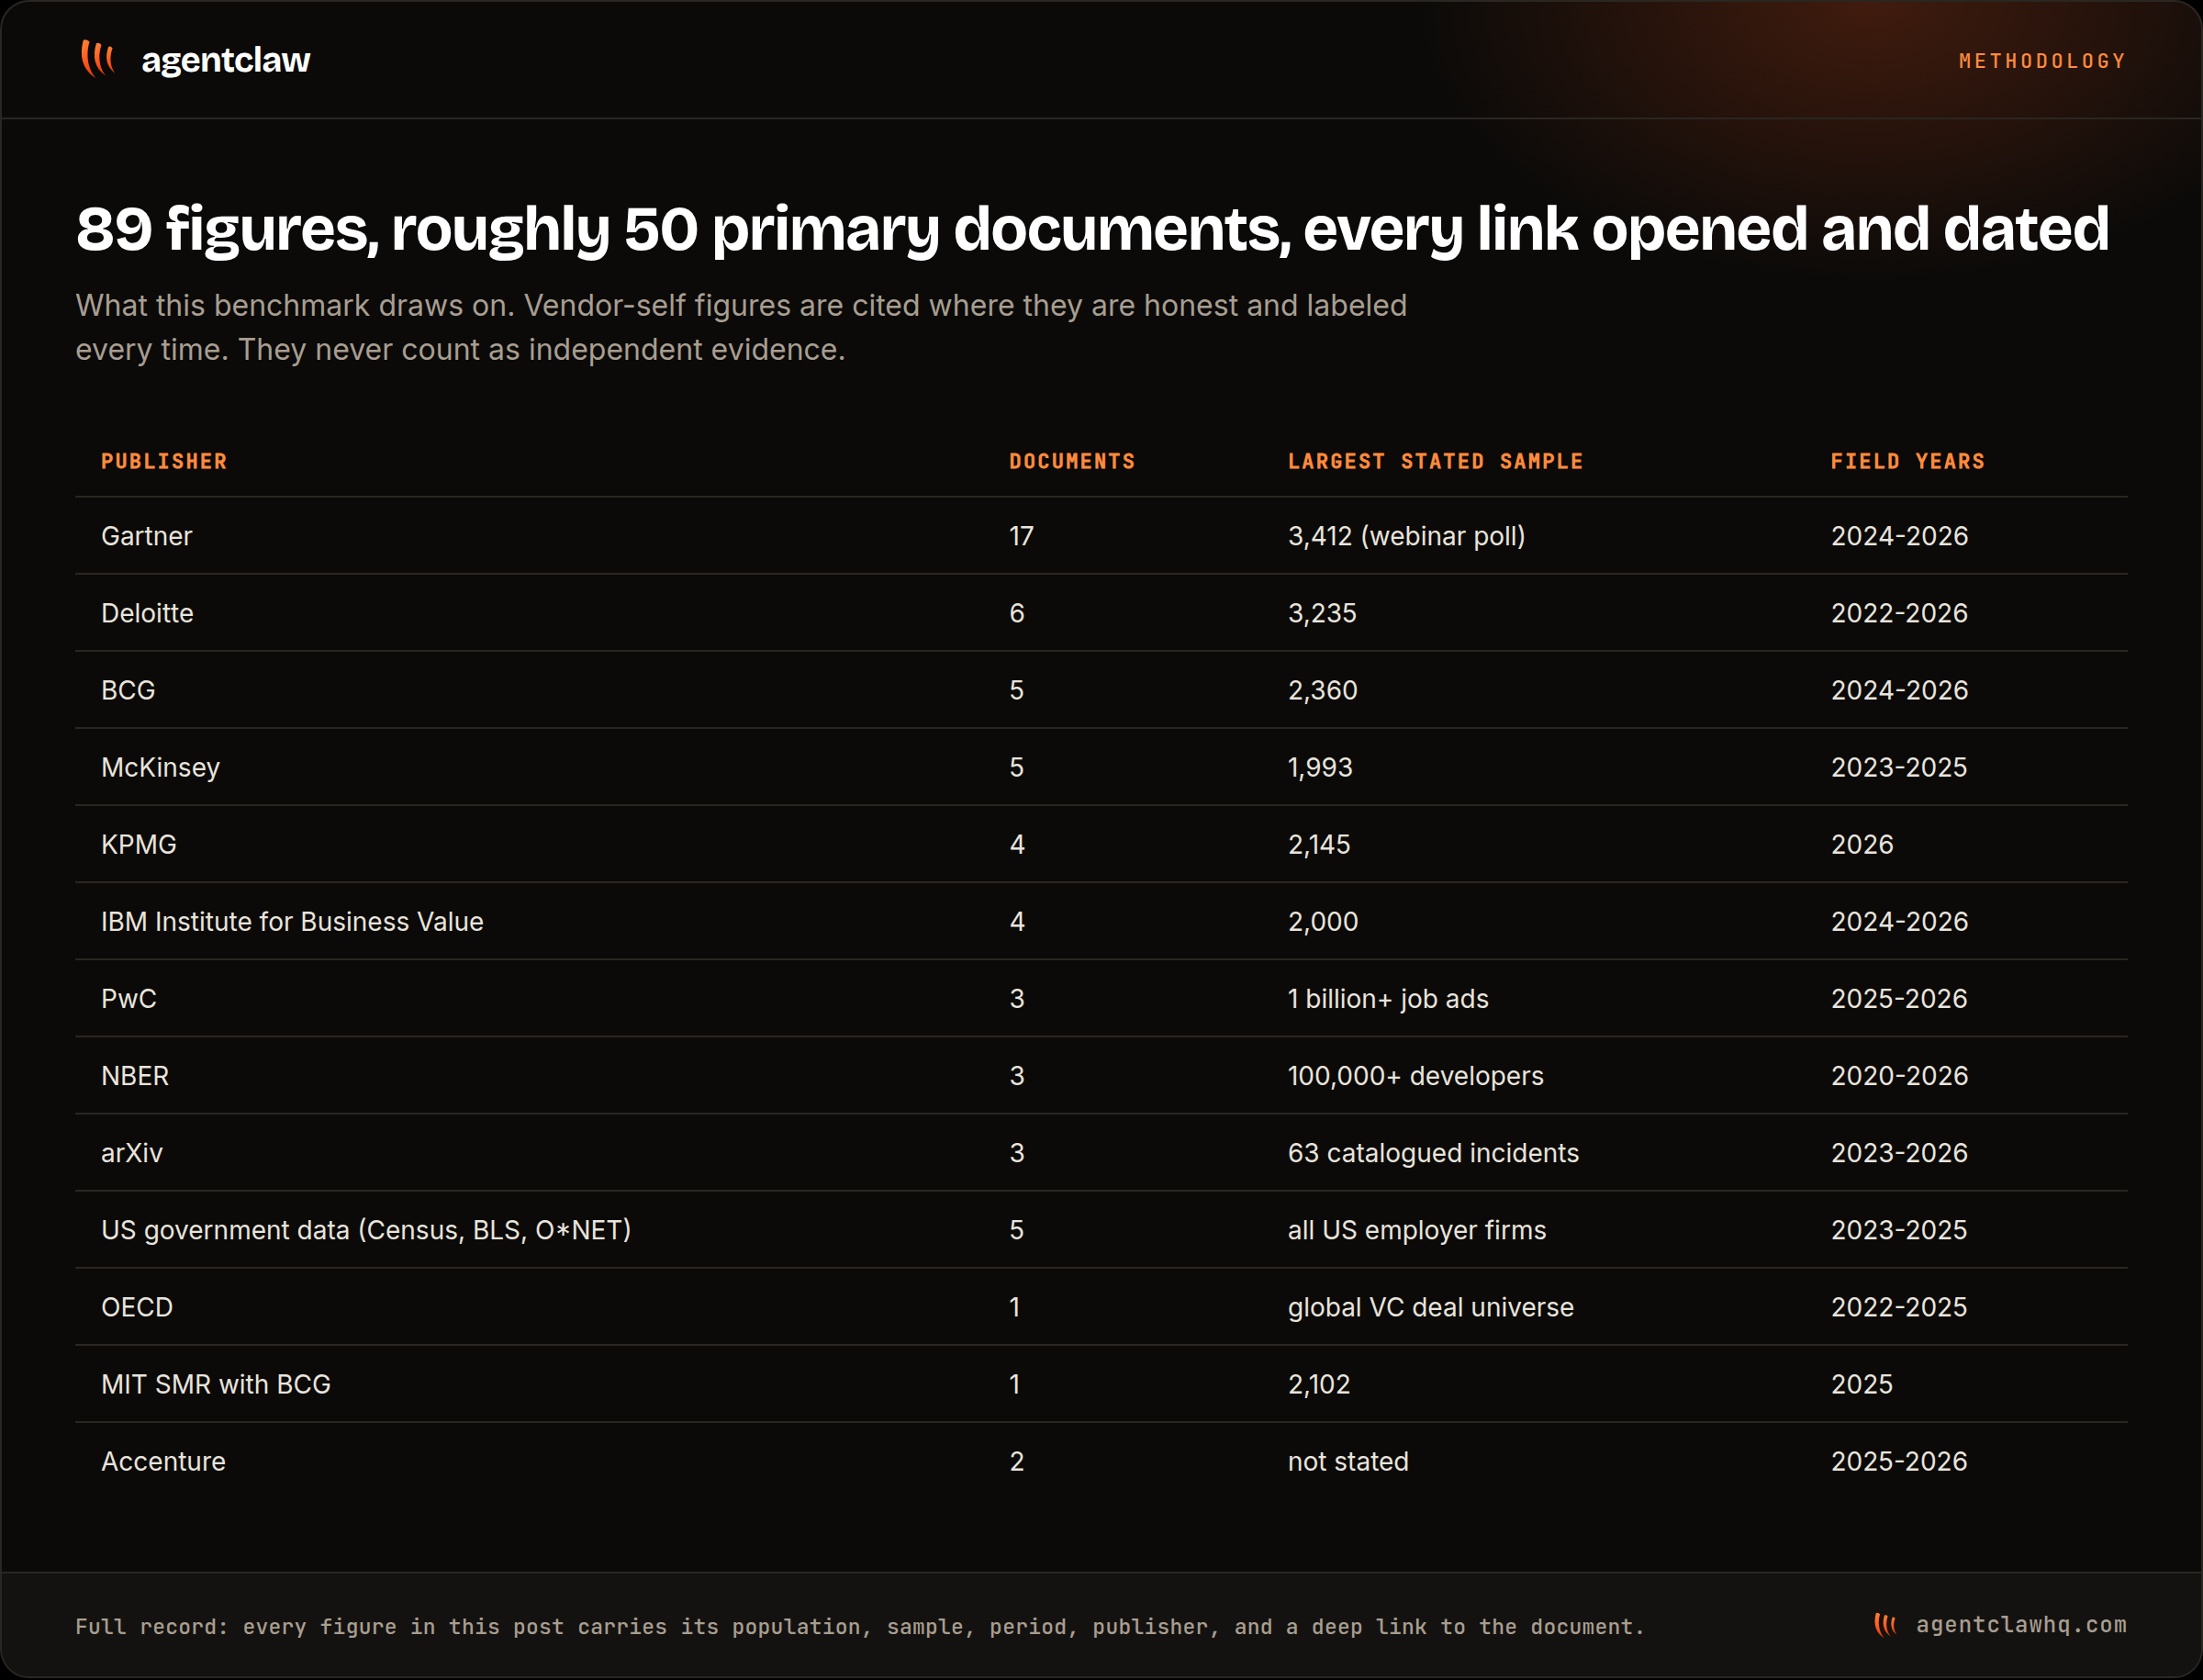Image resolution: width=2203 pixels, height=1680 pixels.
Task: Select the METHODOLOGY label in the header
Action: 2042,61
